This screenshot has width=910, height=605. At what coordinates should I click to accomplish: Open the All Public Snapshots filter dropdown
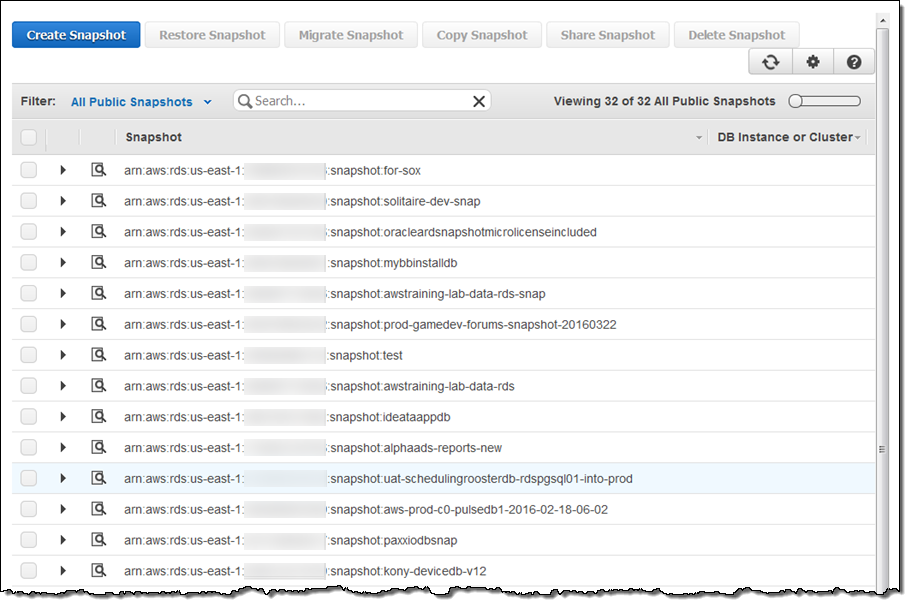(x=141, y=102)
